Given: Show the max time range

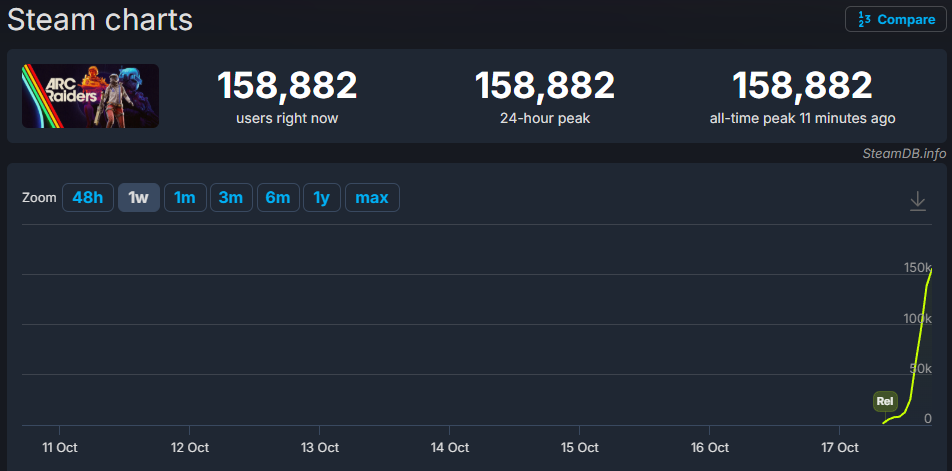Looking at the screenshot, I should [x=372, y=198].
